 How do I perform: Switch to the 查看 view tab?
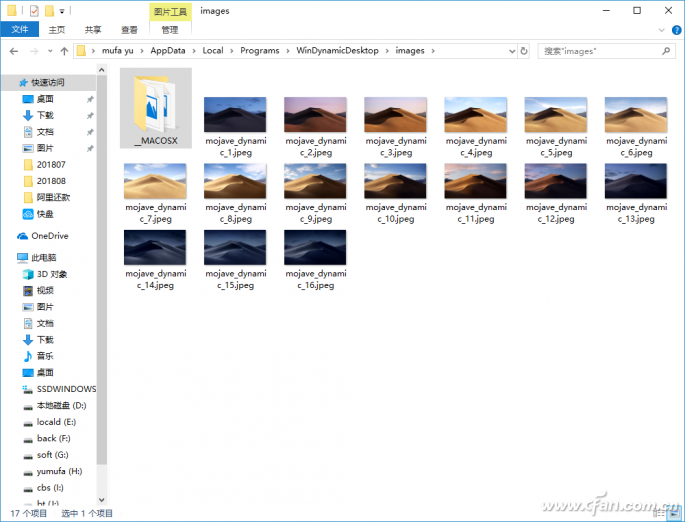[x=129, y=30]
